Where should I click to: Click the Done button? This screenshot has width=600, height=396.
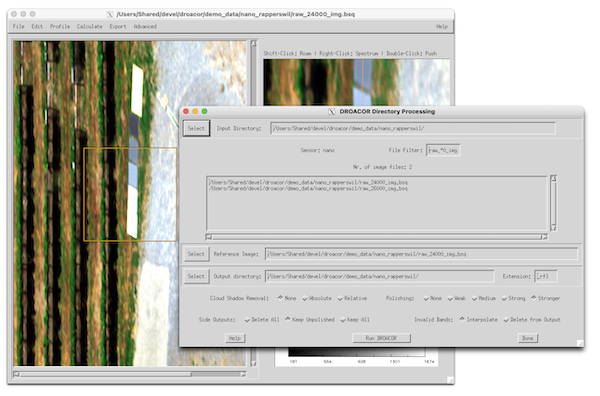[x=528, y=338]
